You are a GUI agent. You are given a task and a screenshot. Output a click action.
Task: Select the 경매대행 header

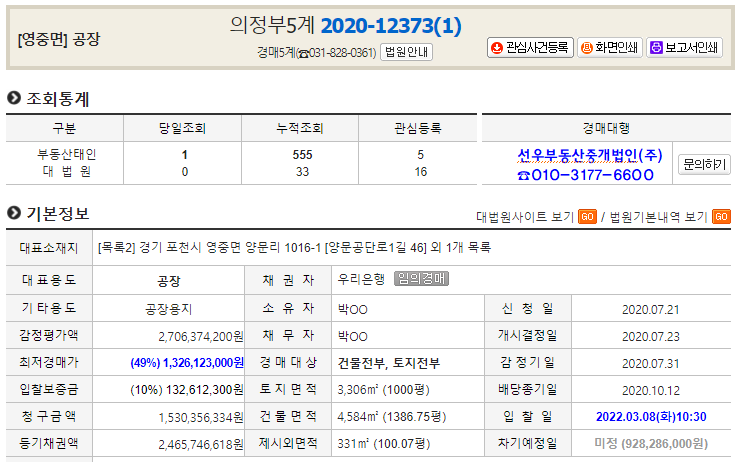click(606, 128)
